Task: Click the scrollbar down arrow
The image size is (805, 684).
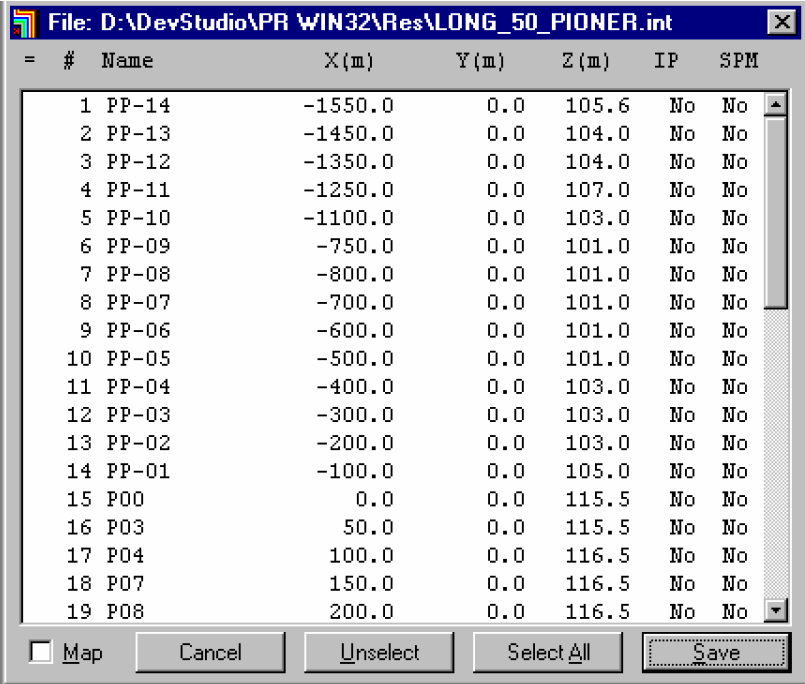Action: pyautogui.click(x=775, y=610)
